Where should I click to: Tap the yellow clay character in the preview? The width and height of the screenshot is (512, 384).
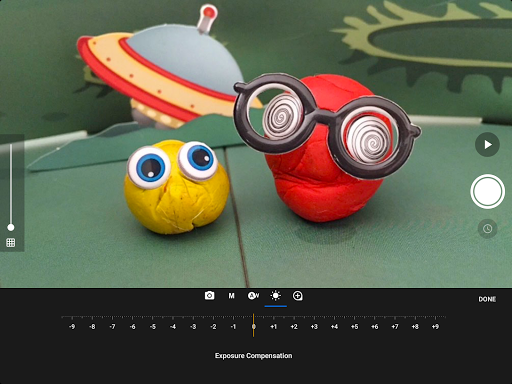(x=176, y=187)
